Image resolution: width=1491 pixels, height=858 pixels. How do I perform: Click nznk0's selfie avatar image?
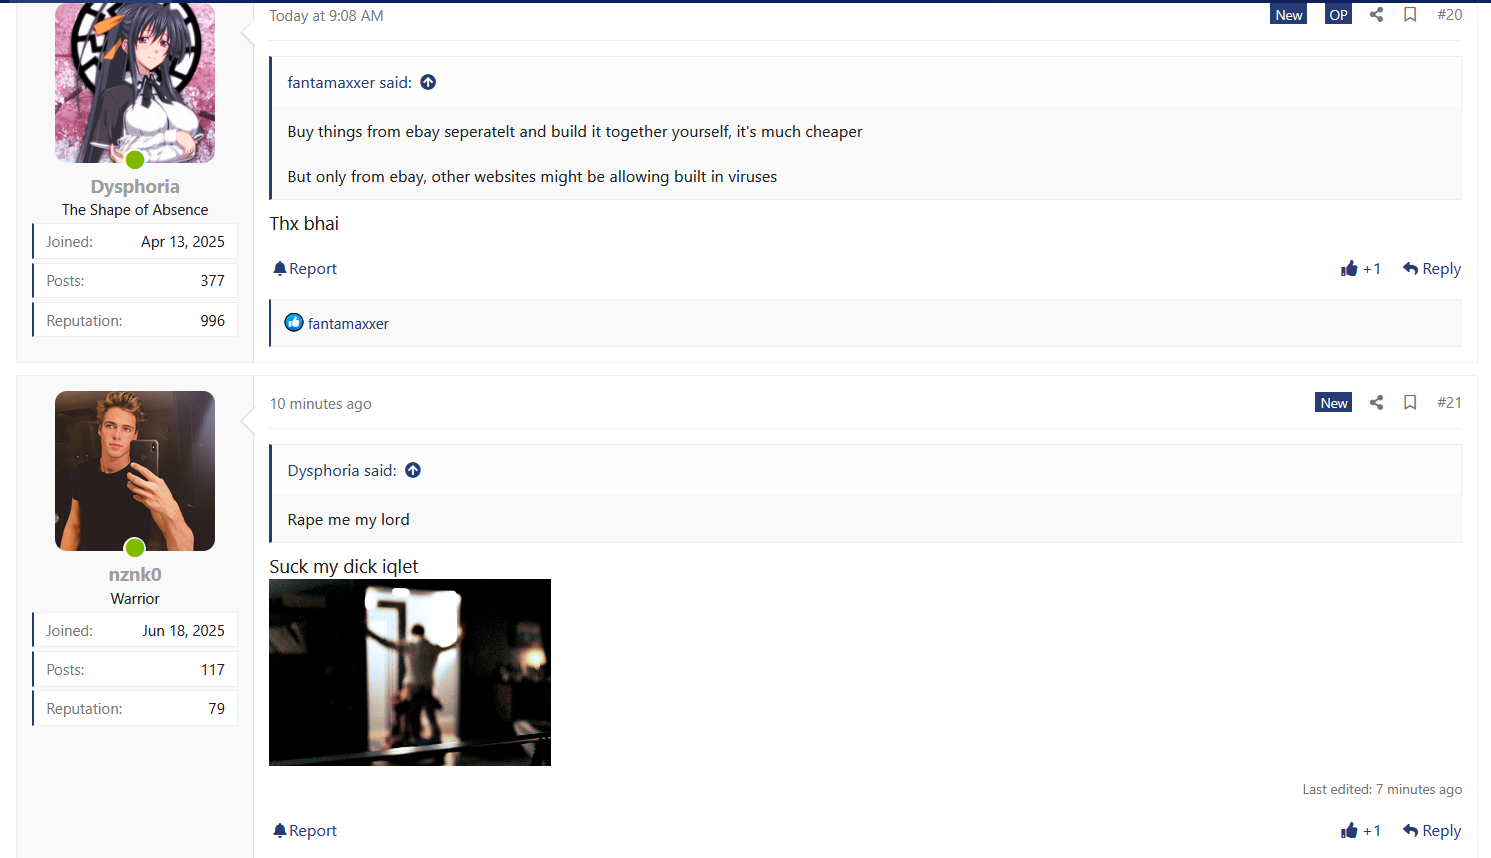click(135, 471)
